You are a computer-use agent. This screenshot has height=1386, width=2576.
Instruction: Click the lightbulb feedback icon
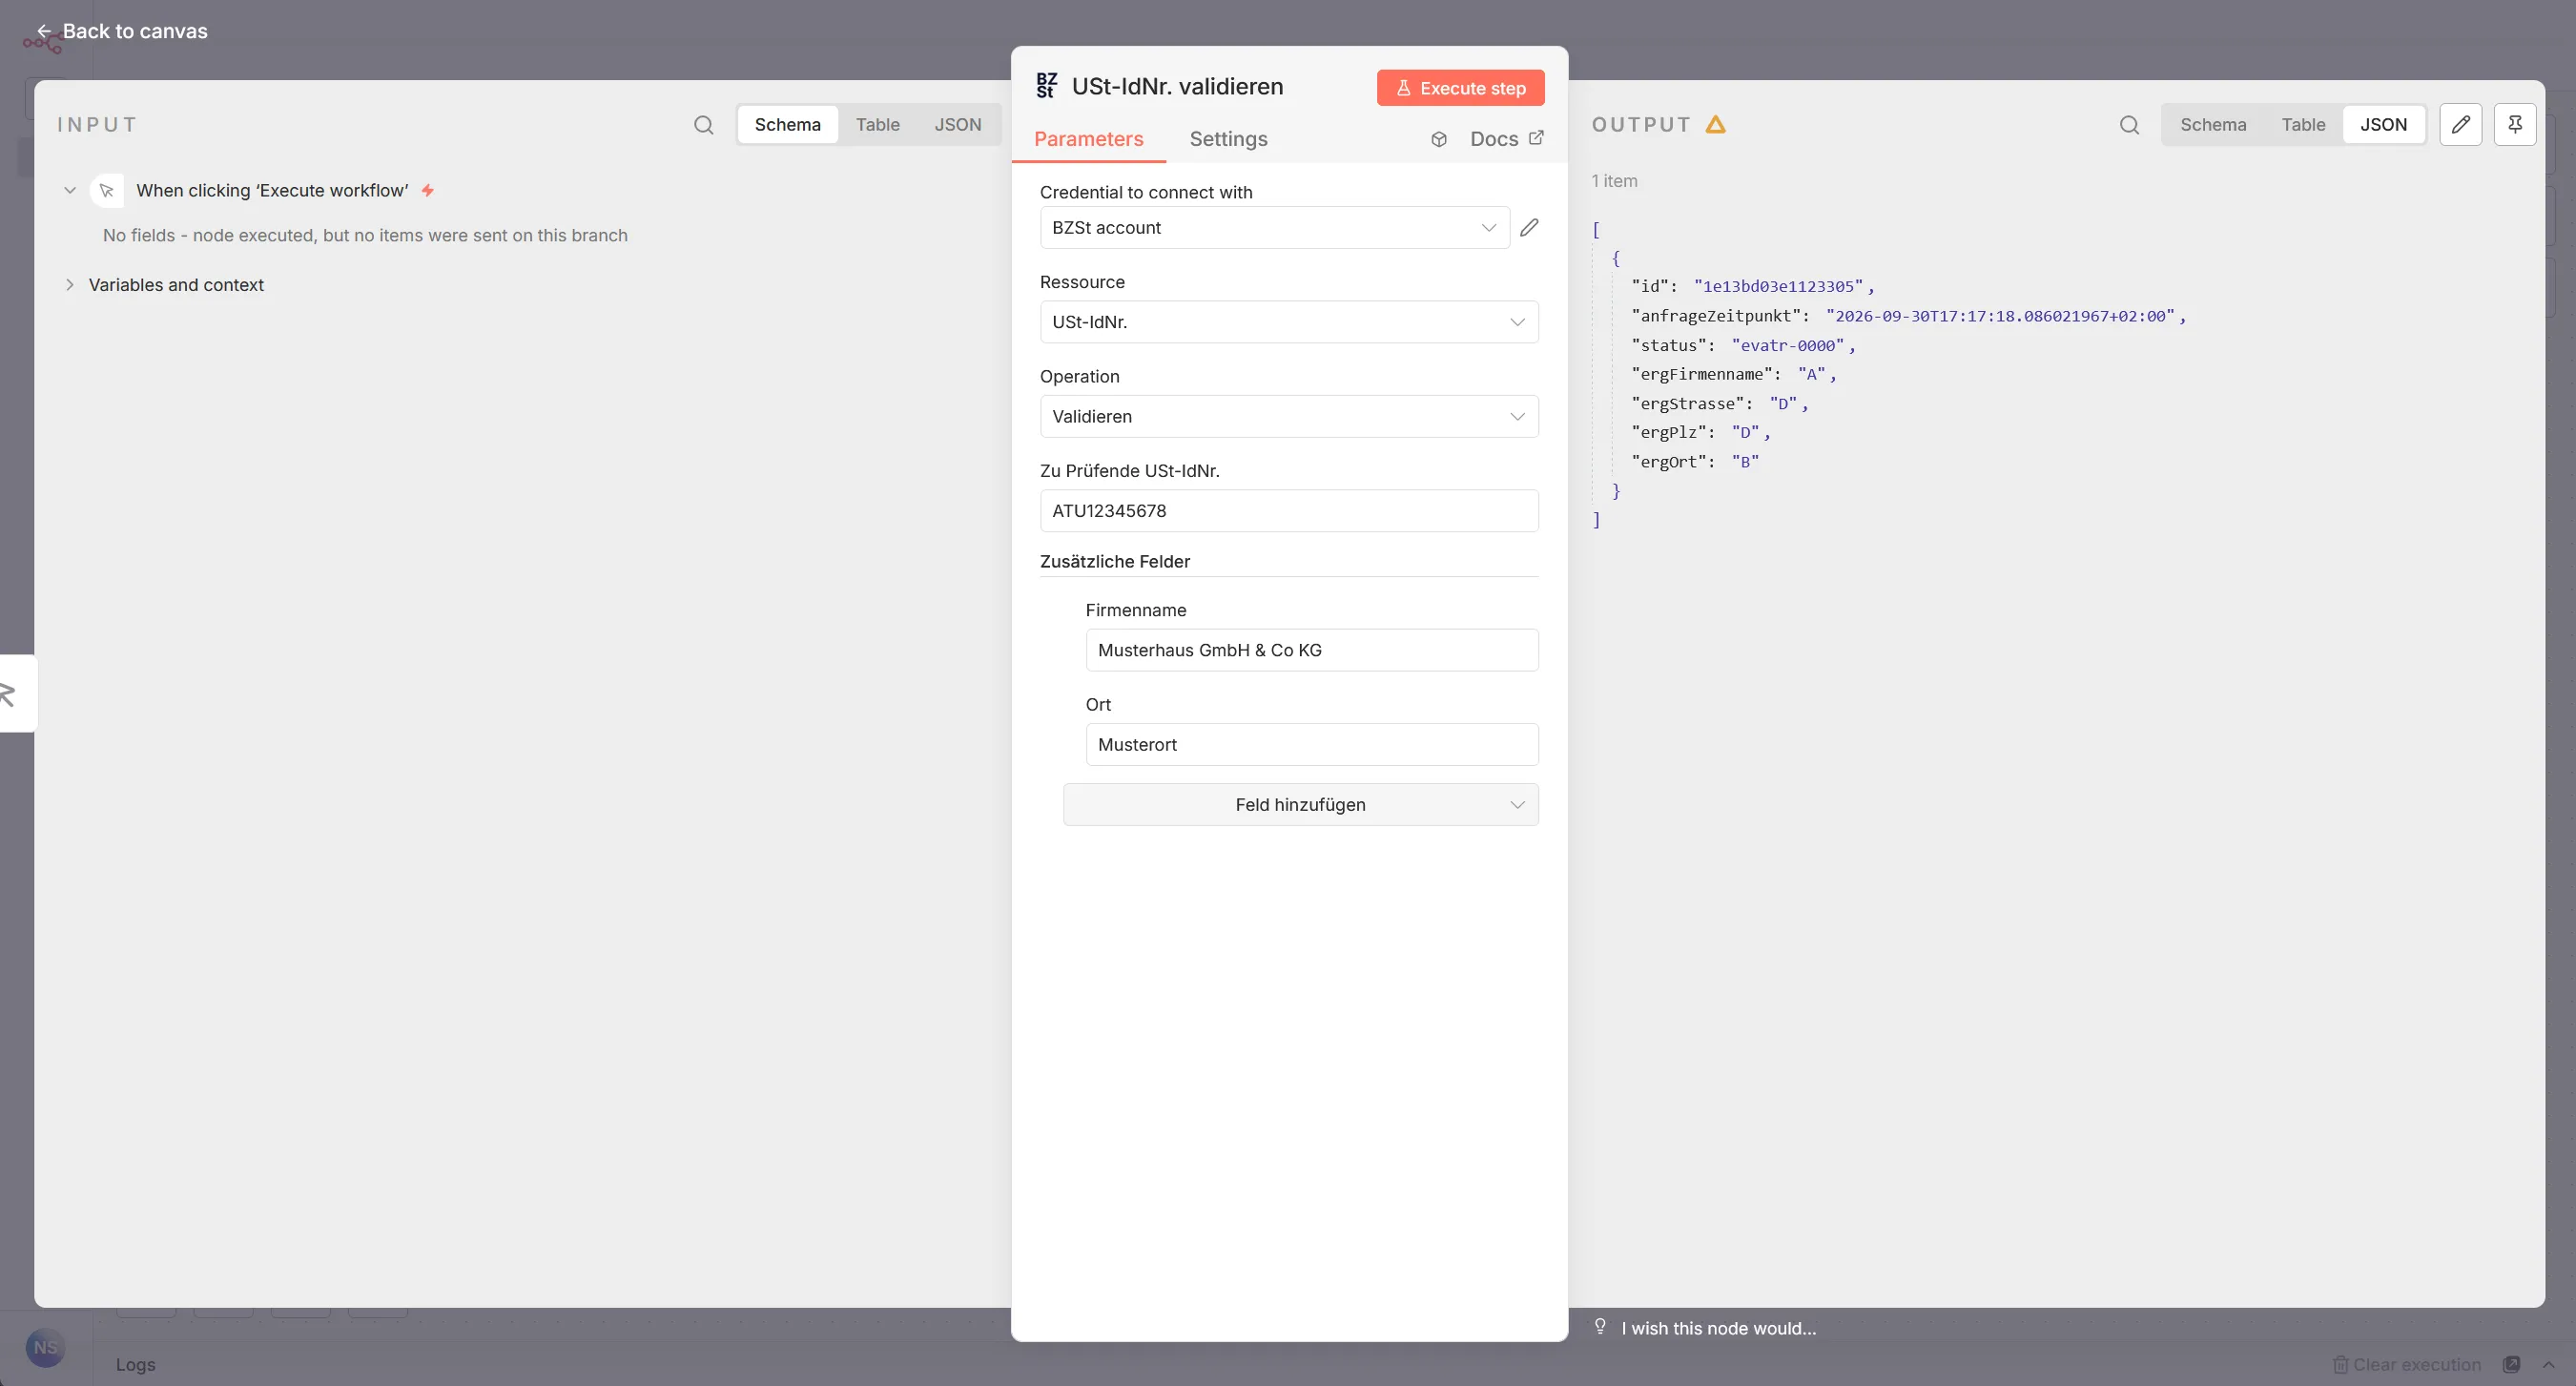(x=1600, y=1327)
